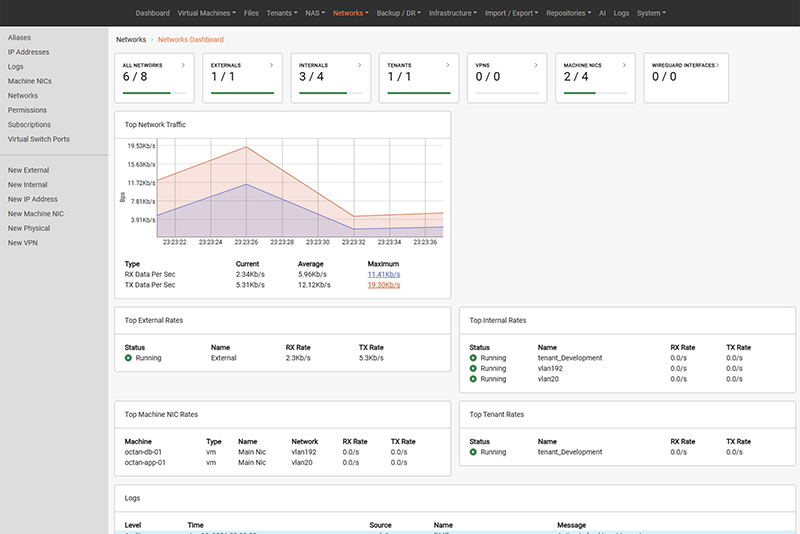
Task: Select tenant_Development in Top Tenant Rates
Action: [570, 452]
